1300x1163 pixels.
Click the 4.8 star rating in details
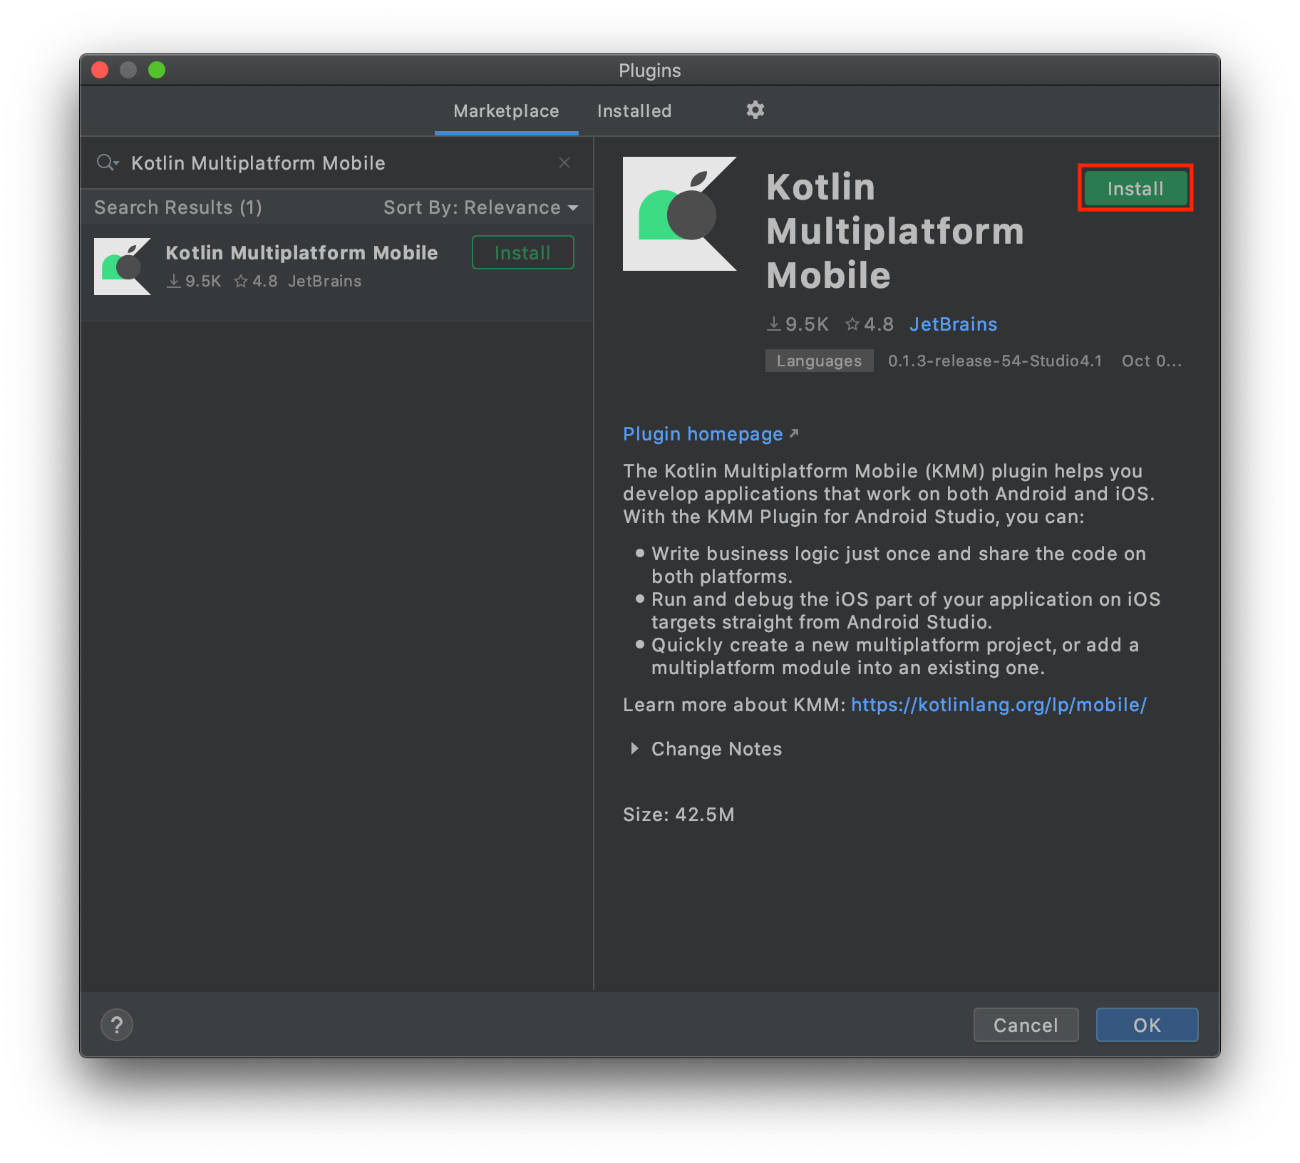tap(869, 324)
